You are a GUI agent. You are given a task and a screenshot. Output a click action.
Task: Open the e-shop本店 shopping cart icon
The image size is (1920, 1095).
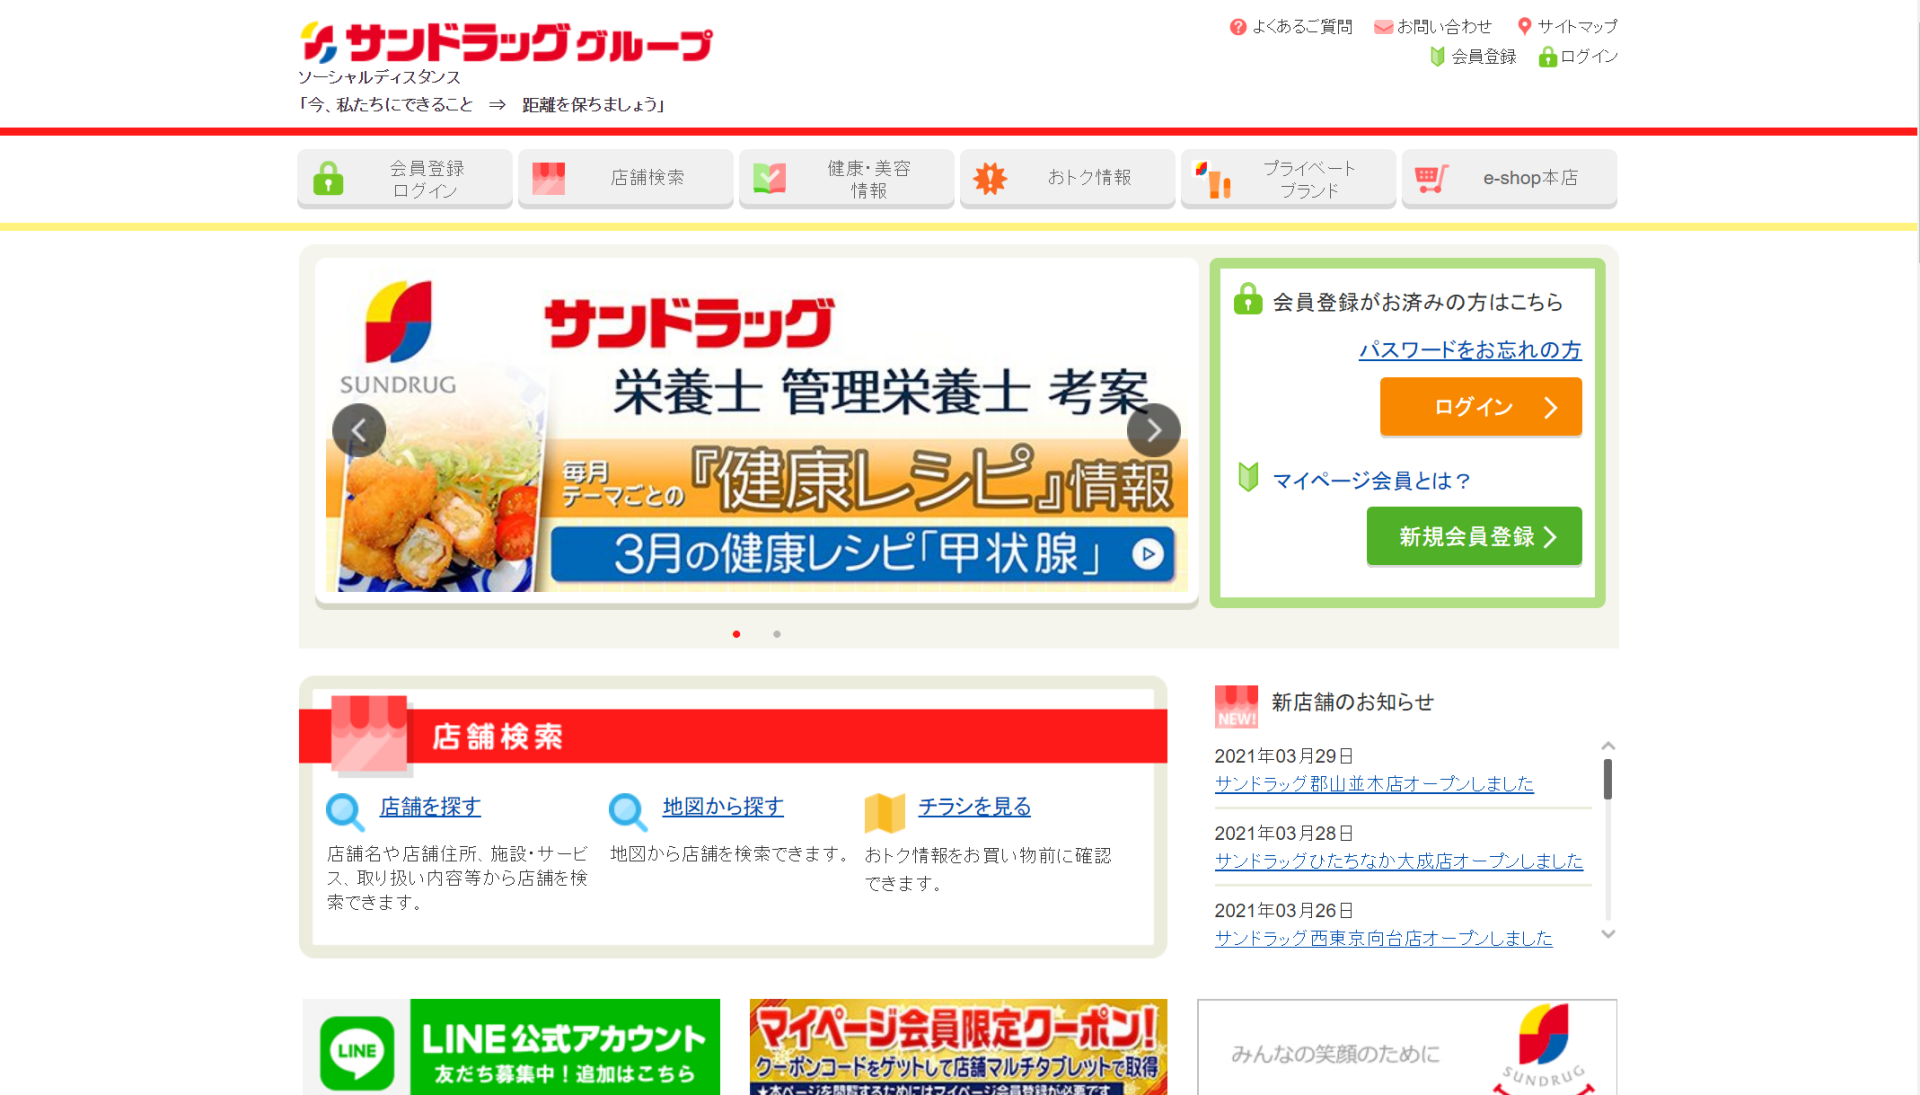(x=1434, y=177)
